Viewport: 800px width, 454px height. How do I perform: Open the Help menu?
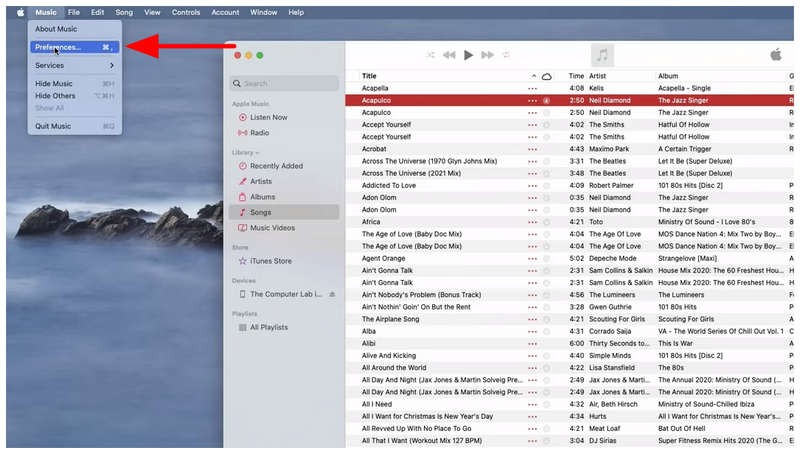(296, 12)
